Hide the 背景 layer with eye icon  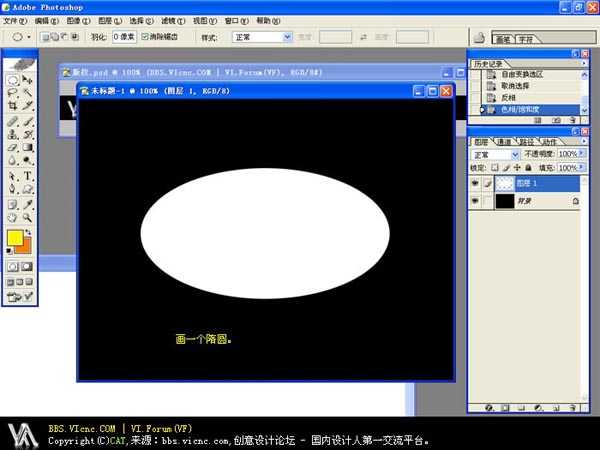[x=476, y=201]
